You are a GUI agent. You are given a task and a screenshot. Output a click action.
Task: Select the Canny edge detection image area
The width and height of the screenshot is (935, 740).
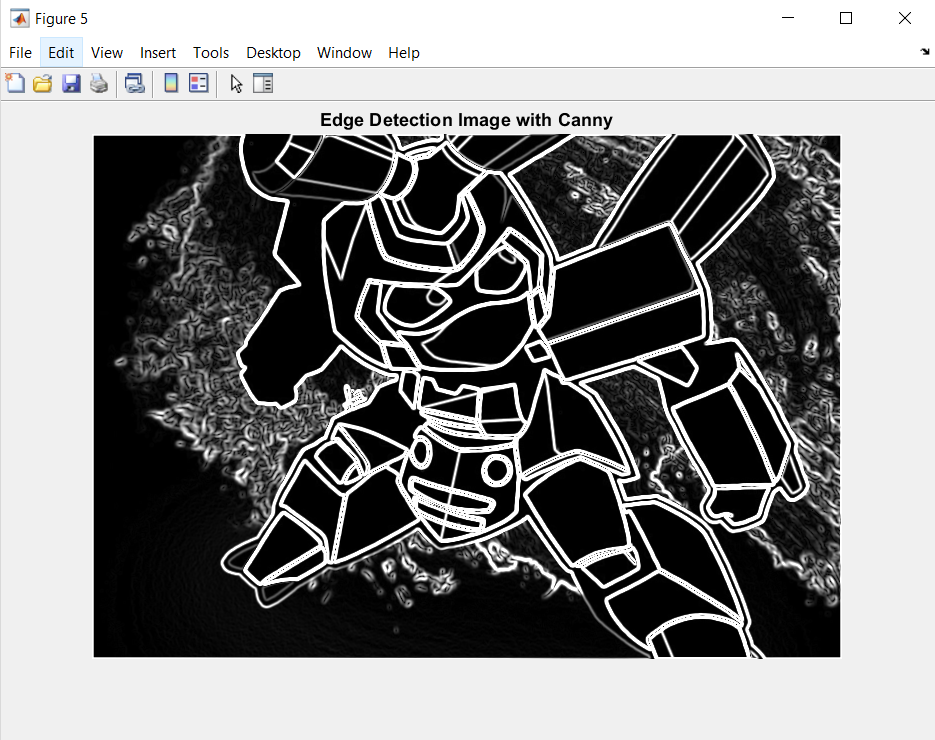coord(466,396)
